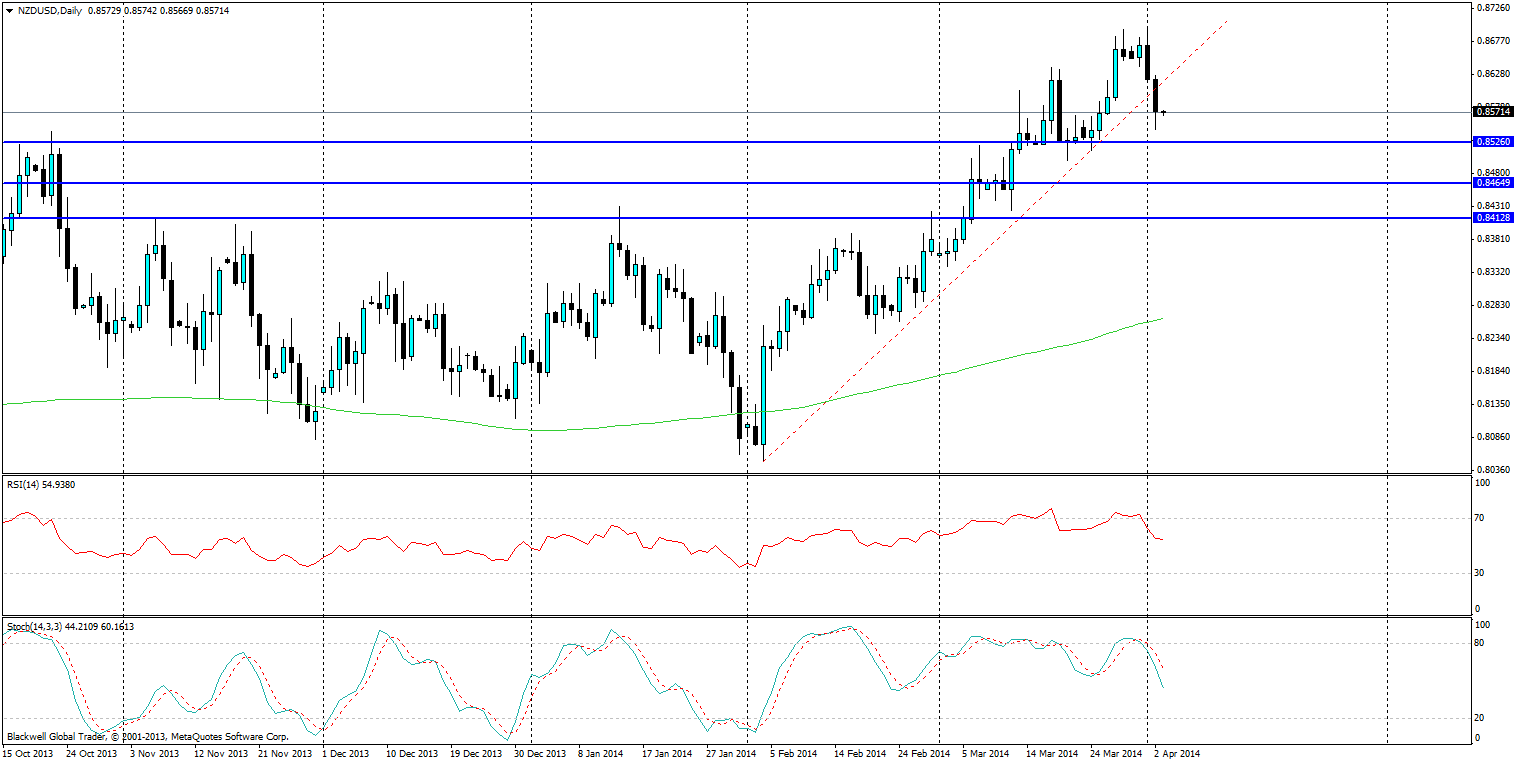Click the 0.86770 price axis label
This screenshot has width=1514, height=762.
point(1492,41)
